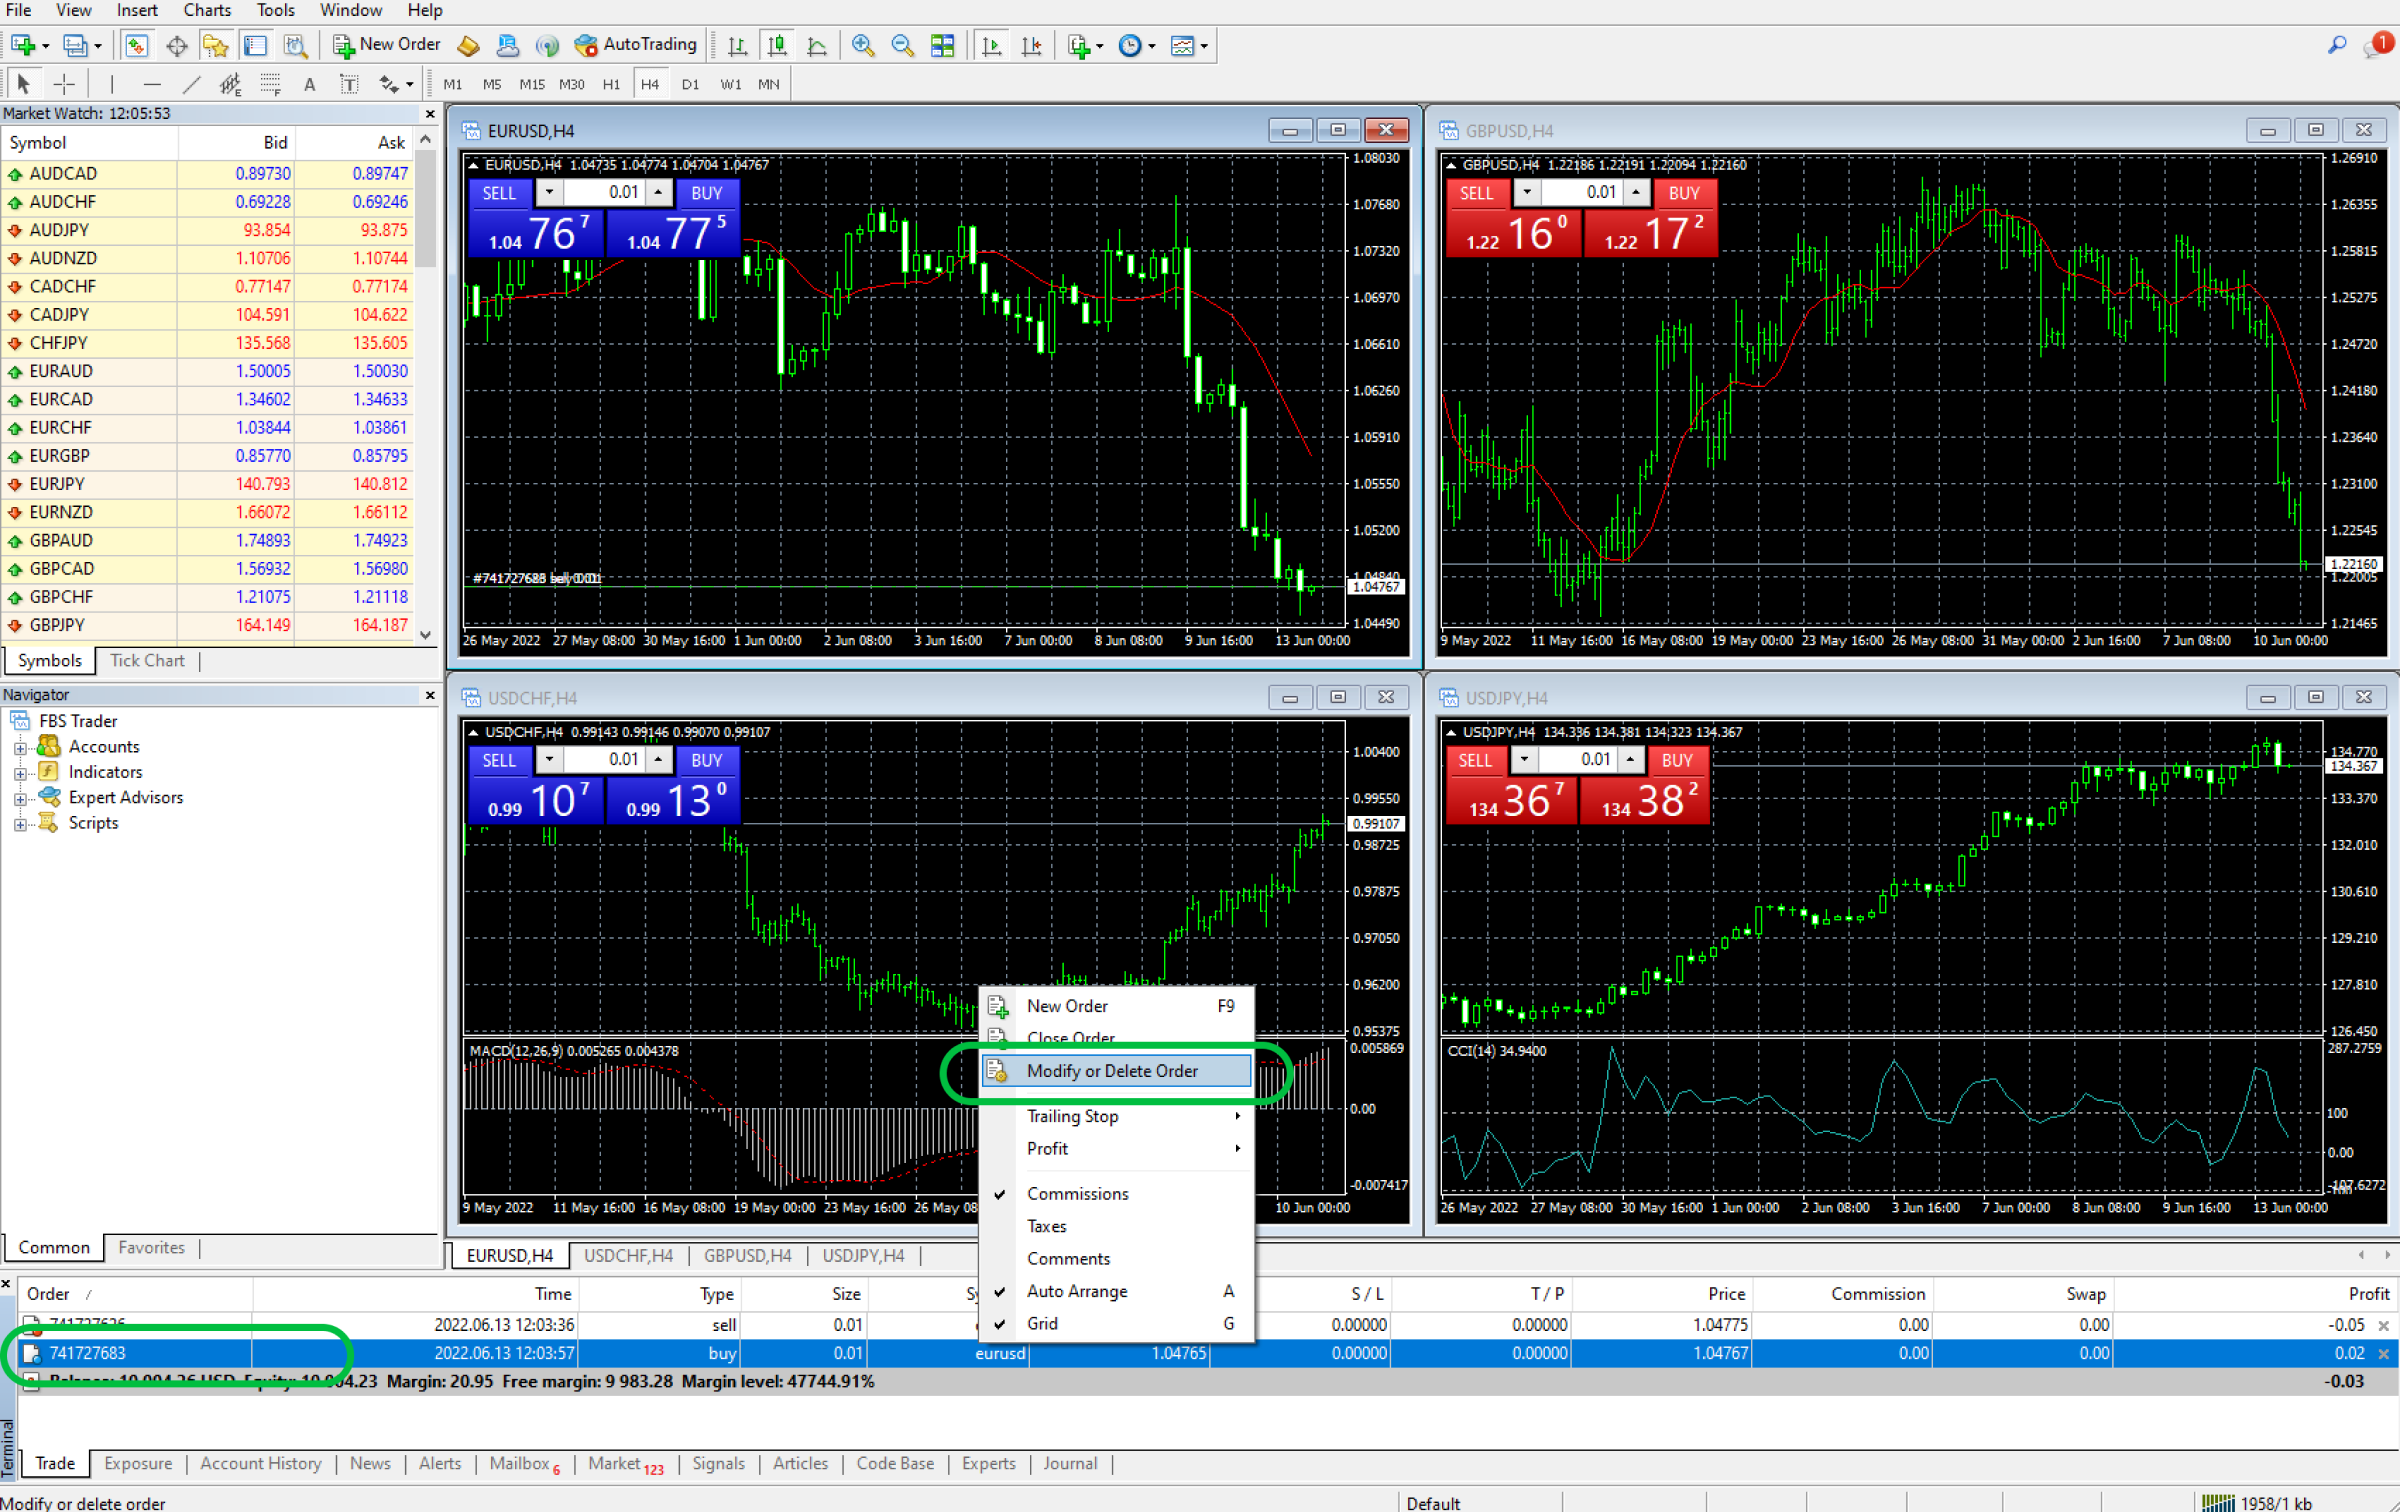Choose Modify or Delete Order
The image size is (2400, 1512).
[x=1115, y=1071]
